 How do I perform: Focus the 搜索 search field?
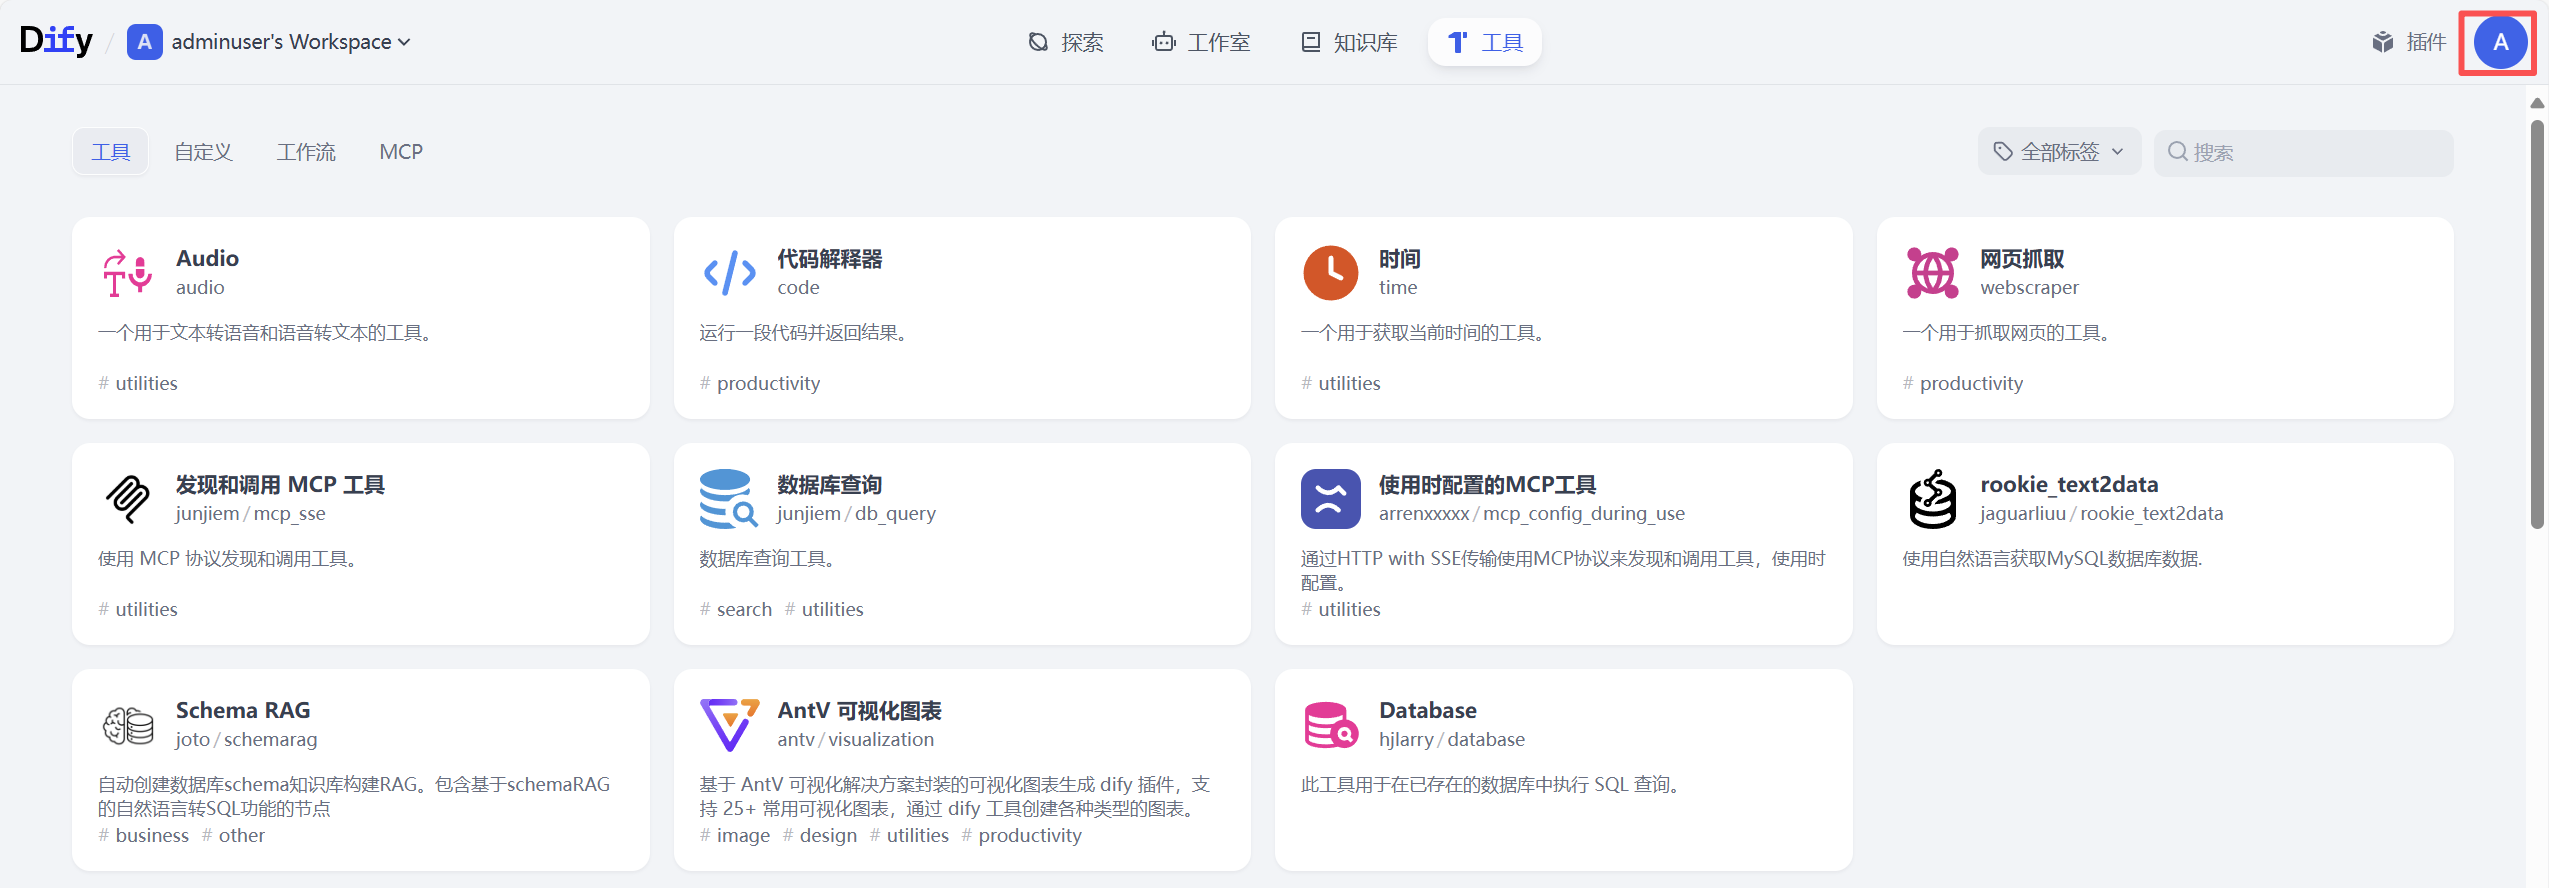coord(2303,153)
